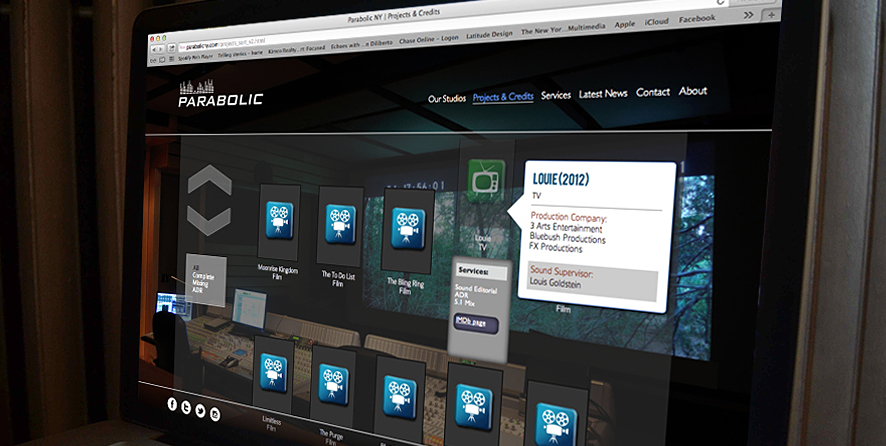This screenshot has width=886, height=446.
Task: Open the Latest News nav item
Action: 603,94
